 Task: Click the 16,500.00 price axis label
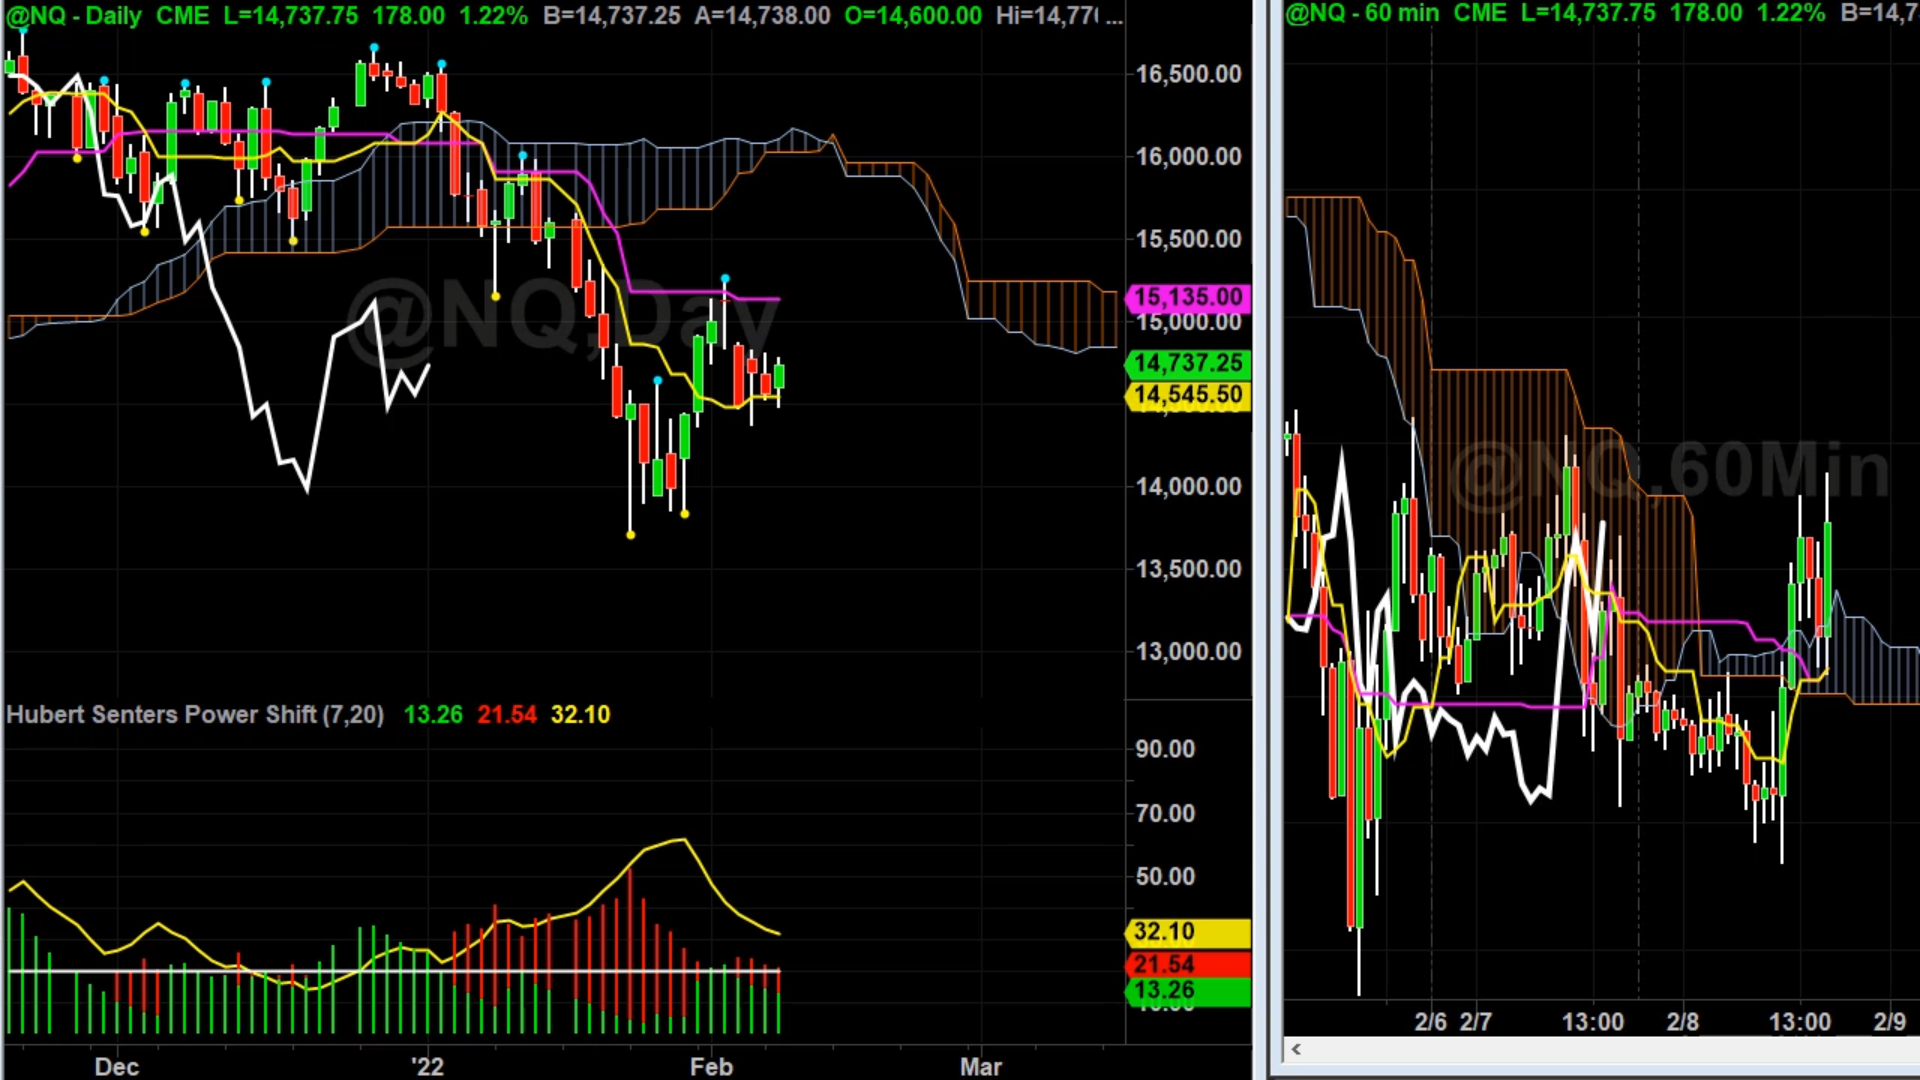pos(1188,74)
